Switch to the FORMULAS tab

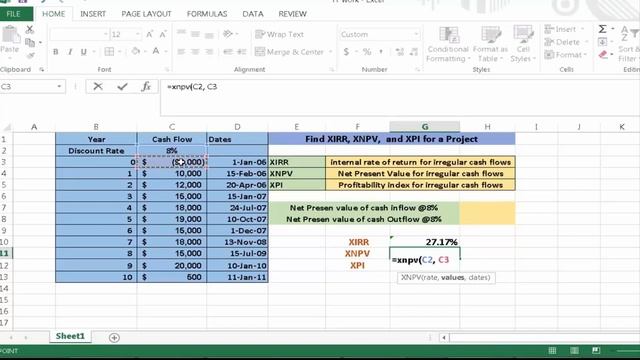click(x=207, y=14)
